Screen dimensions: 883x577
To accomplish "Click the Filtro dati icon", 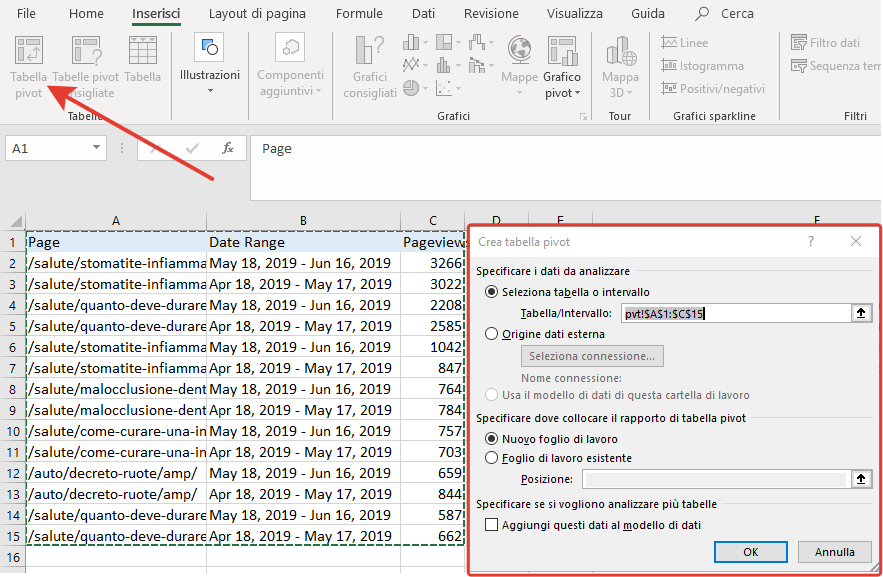I will click(x=825, y=43).
